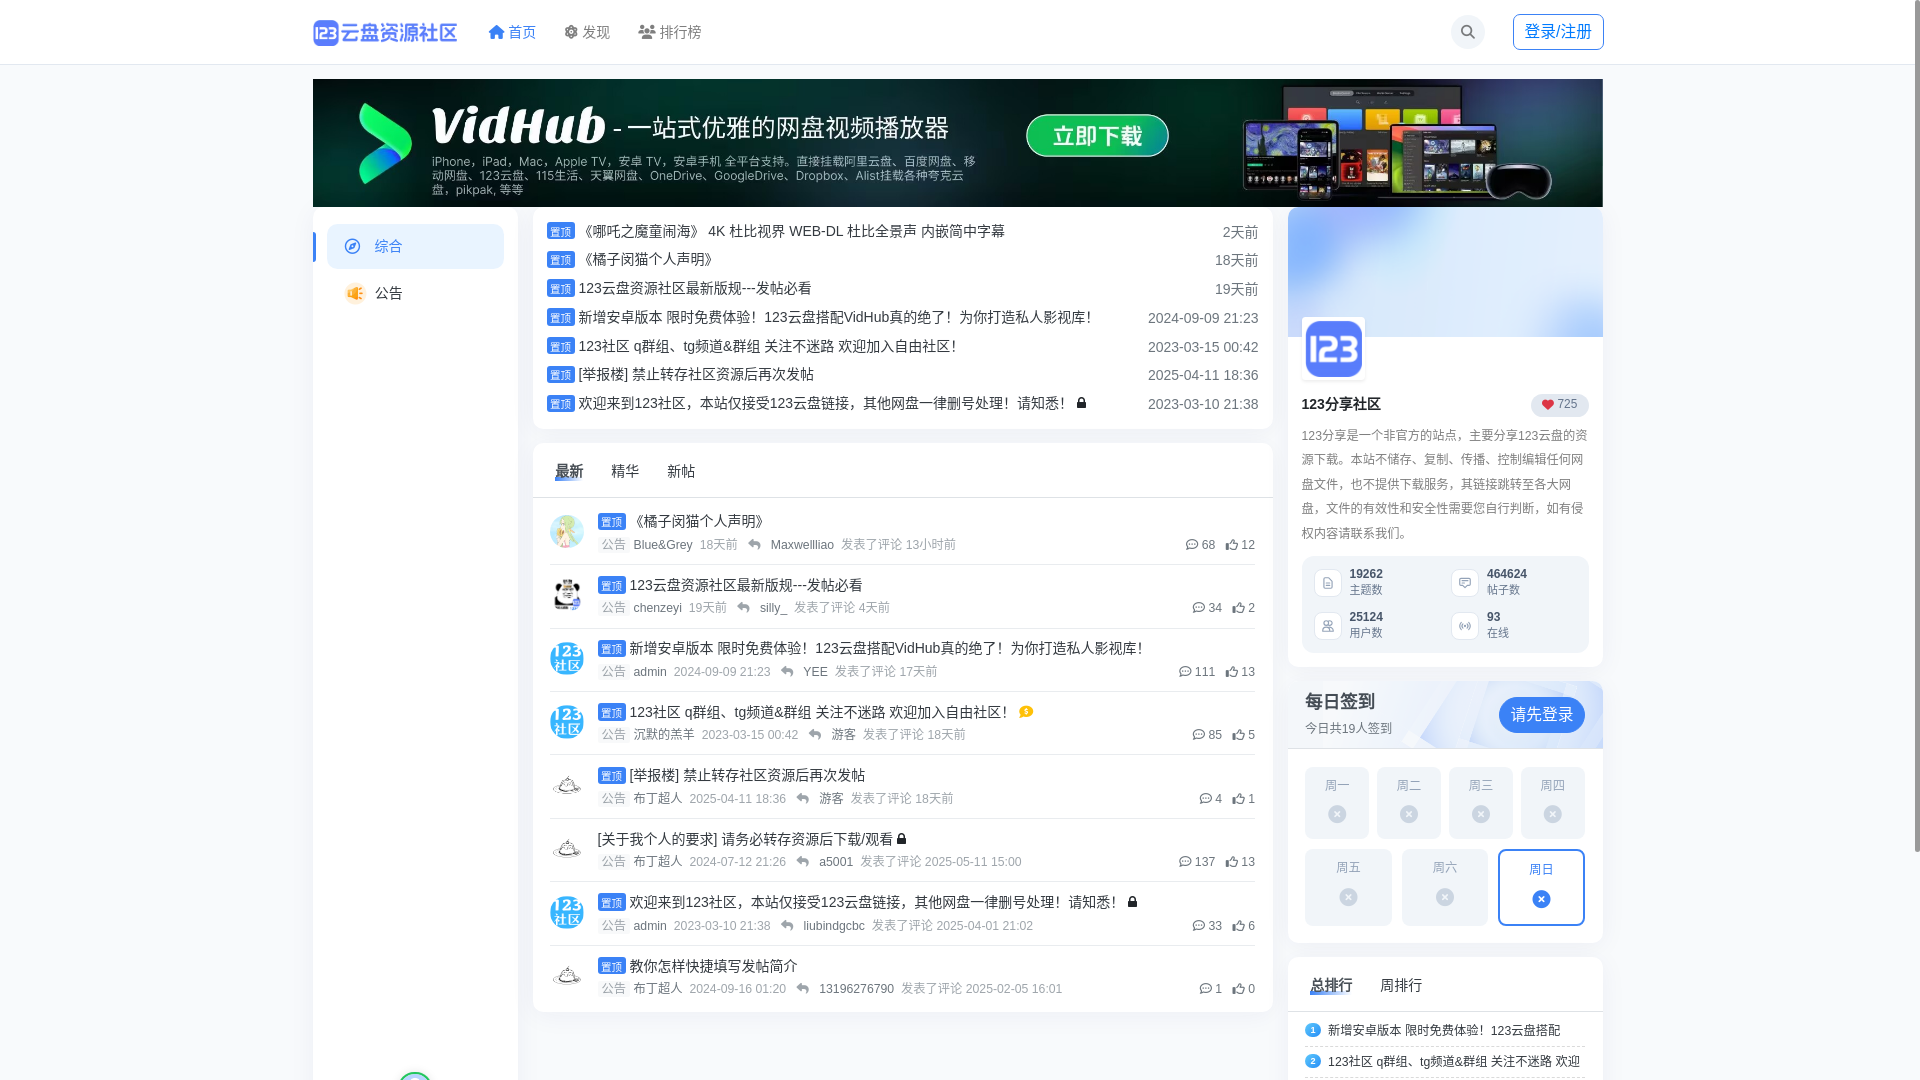Select the 周三 check-in box
This screenshot has width=1920, height=1080.
[x=1481, y=803]
